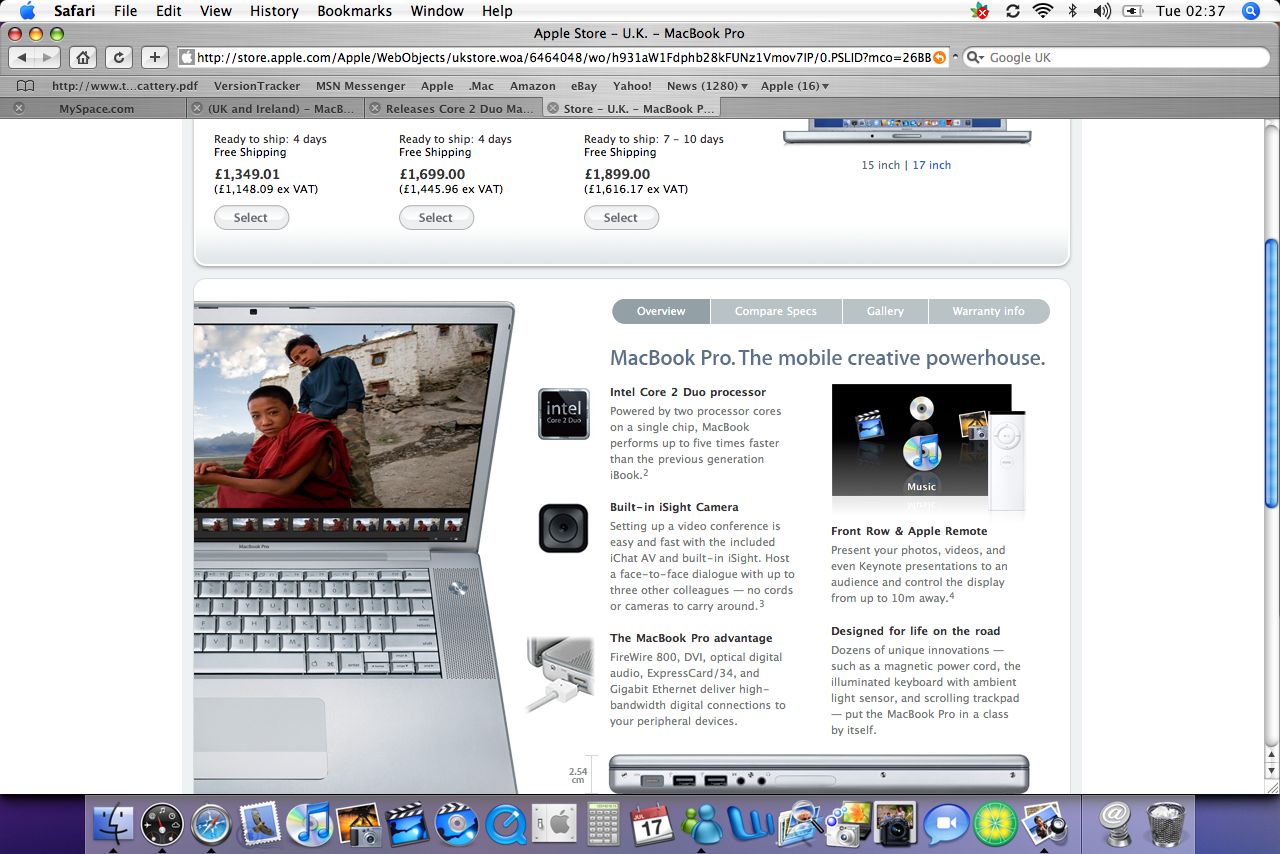This screenshot has height=854, width=1280.
Task: Select the Overview section
Action: pos(661,311)
